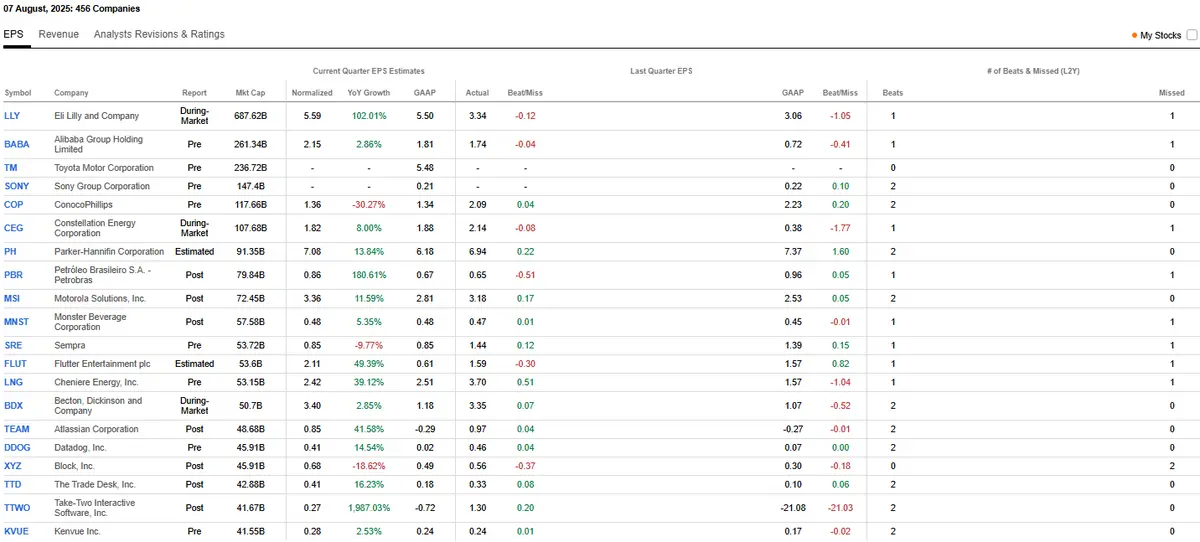Click the PH symbol link
The width and height of the screenshot is (1200, 542).
10,252
